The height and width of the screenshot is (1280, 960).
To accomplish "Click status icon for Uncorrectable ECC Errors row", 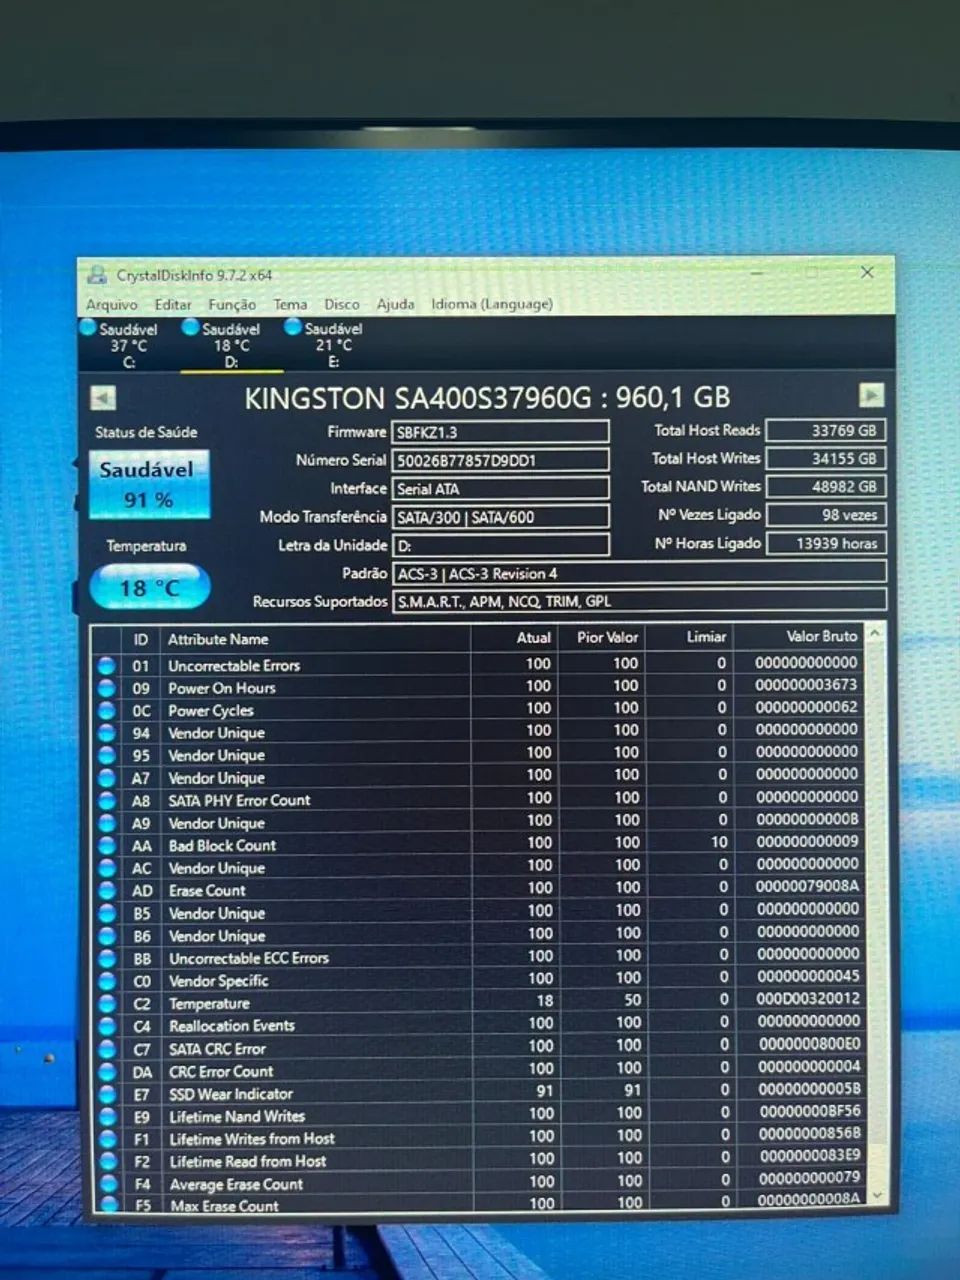I will pyautogui.click(x=108, y=958).
